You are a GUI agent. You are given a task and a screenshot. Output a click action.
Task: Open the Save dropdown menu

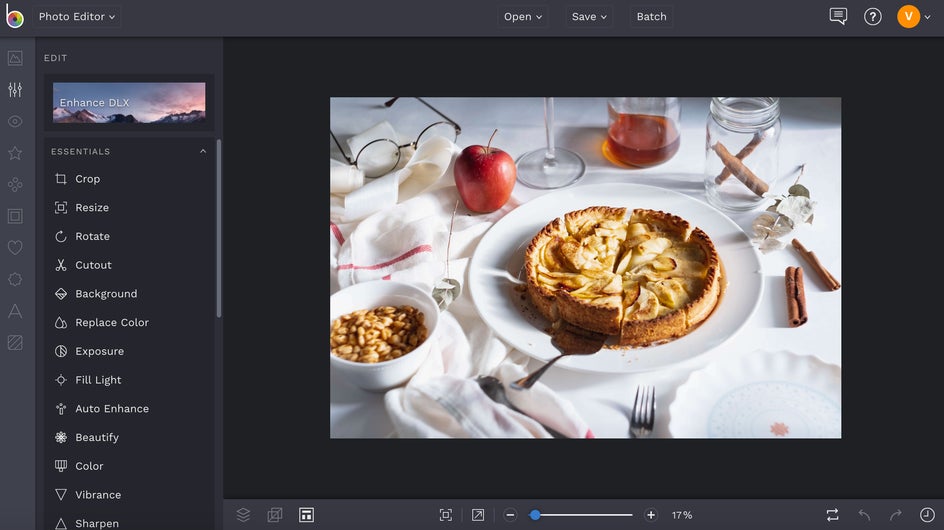point(590,17)
